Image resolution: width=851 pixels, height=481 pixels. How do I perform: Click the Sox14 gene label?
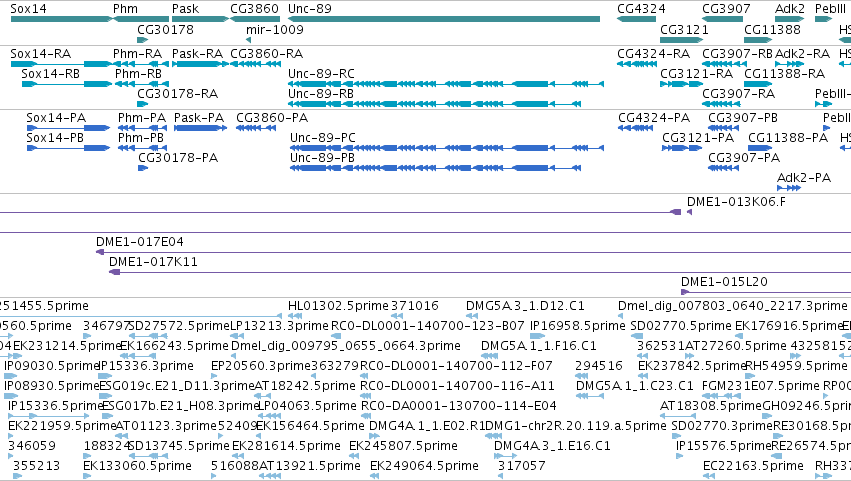[28, 9]
